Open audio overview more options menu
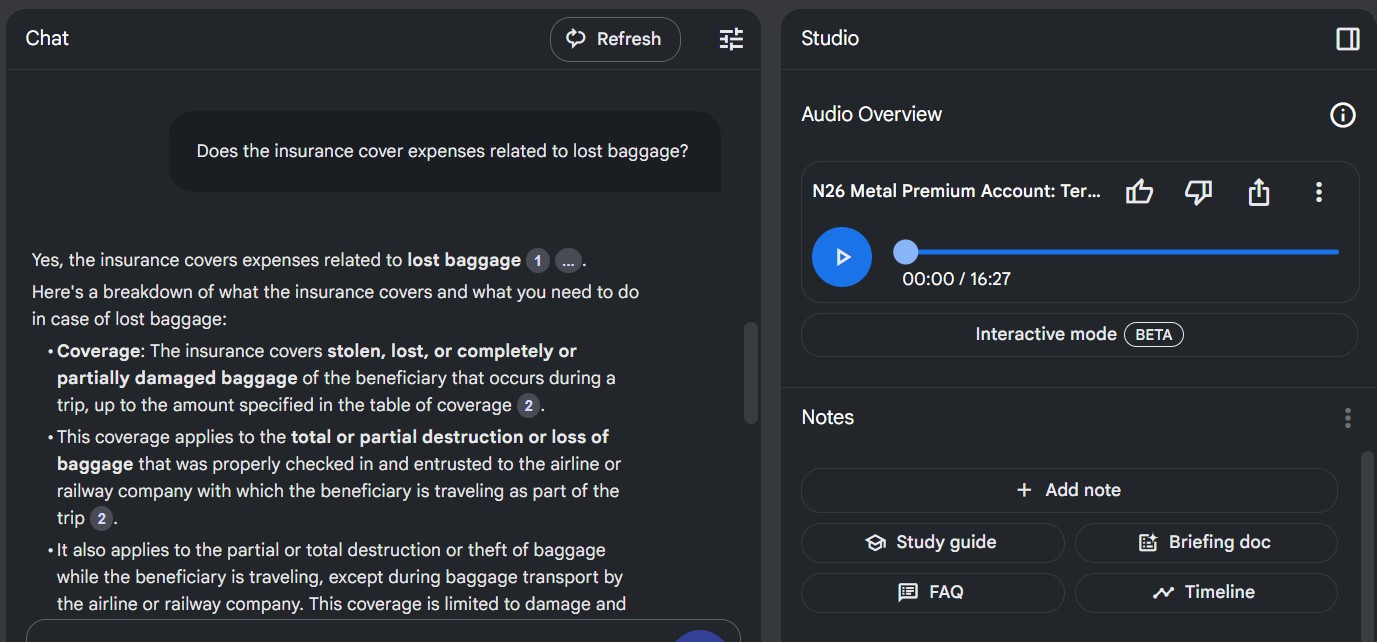The height and width of the screenshot is (642, 1377). click(x=1318, y=192)
